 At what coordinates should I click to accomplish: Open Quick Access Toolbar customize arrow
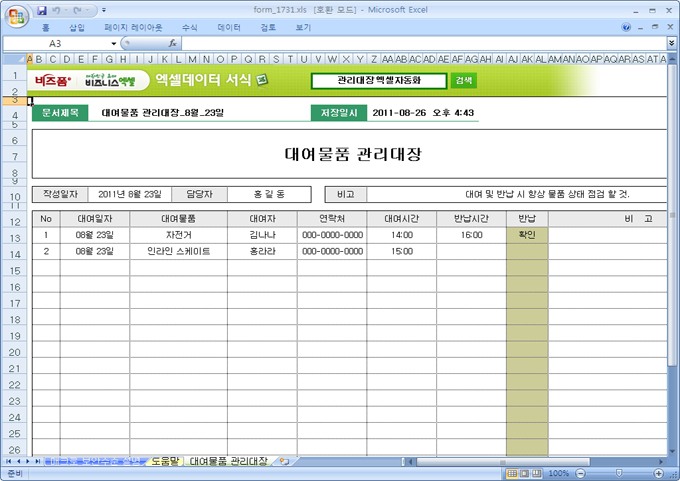(104, 10)
